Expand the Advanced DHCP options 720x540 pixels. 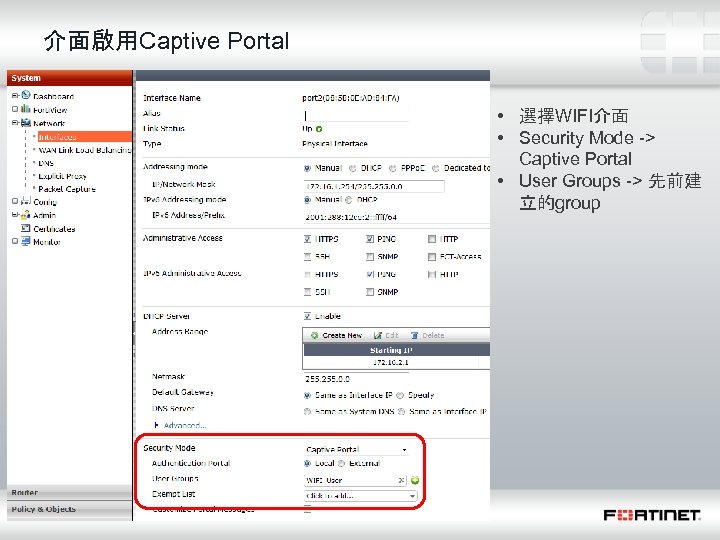point(181,426)
